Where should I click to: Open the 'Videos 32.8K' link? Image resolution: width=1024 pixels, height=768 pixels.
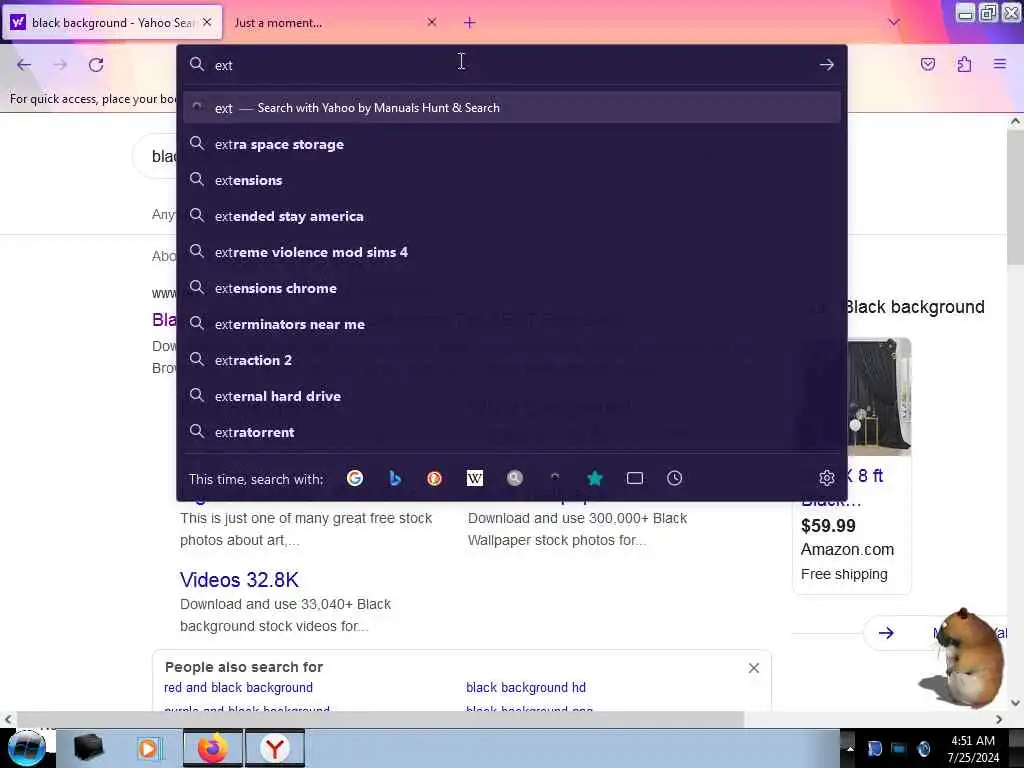pyautogui.click(x=239, y=580)
